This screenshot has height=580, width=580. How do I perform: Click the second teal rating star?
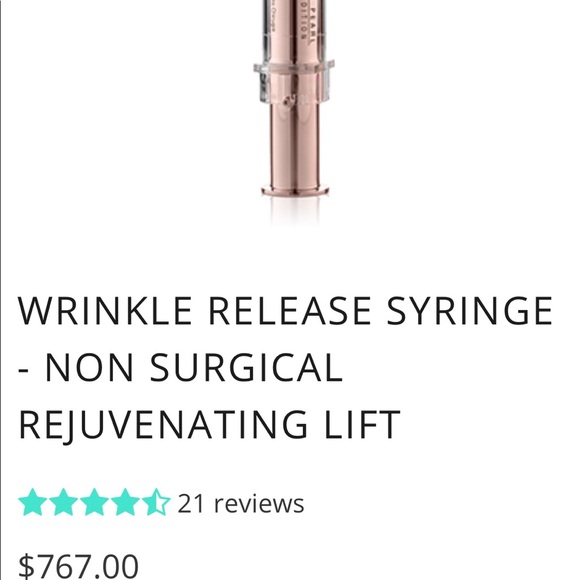pyautogui.click(x=63, y=502)
